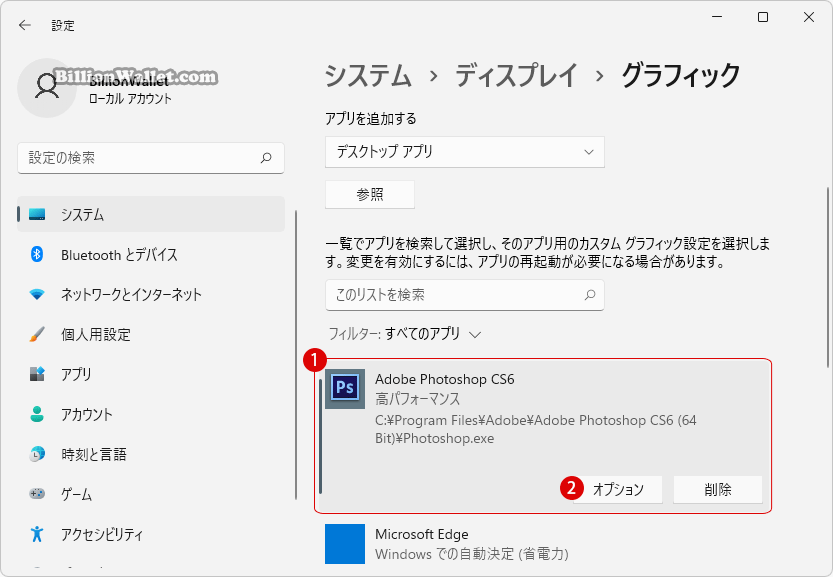Viewport: 833px width, 577px height.
Task: Click the Windows での自動決定 (省電力) text
Action: click(472, 554)
